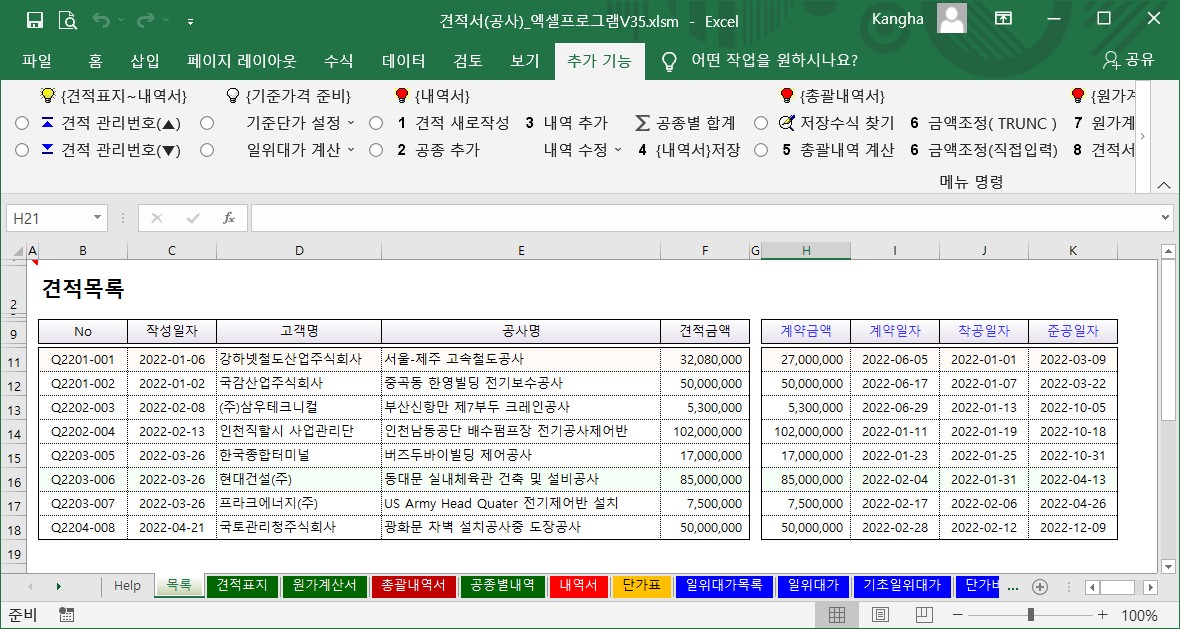This screenshot has height=629, width=1180.
Task: Click the formula bar input field
Action: [703, 218]
